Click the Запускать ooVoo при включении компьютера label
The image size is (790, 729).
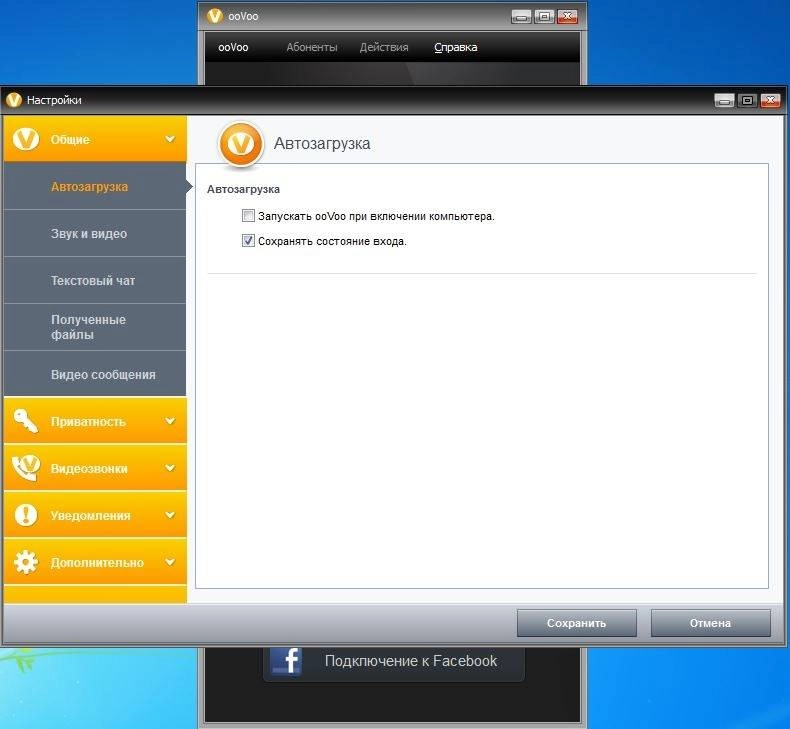[376, 216]
